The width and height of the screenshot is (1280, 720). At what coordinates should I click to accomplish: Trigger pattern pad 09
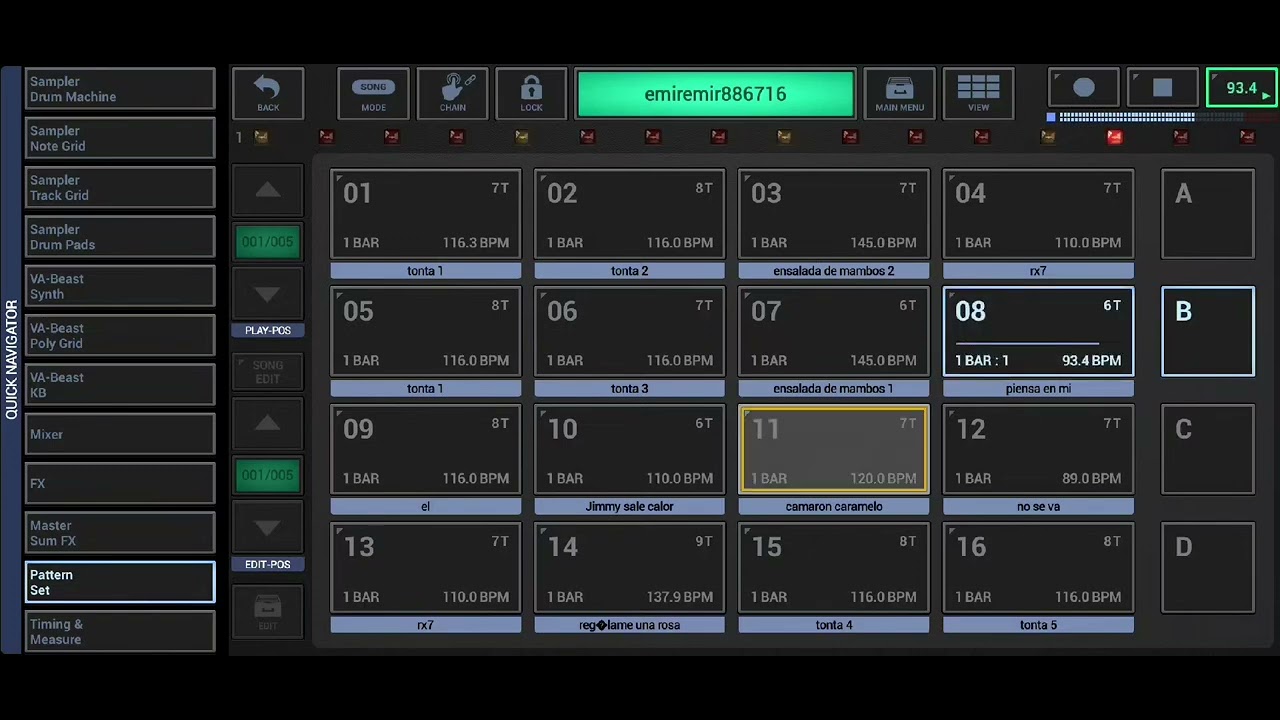pos(426,450)
